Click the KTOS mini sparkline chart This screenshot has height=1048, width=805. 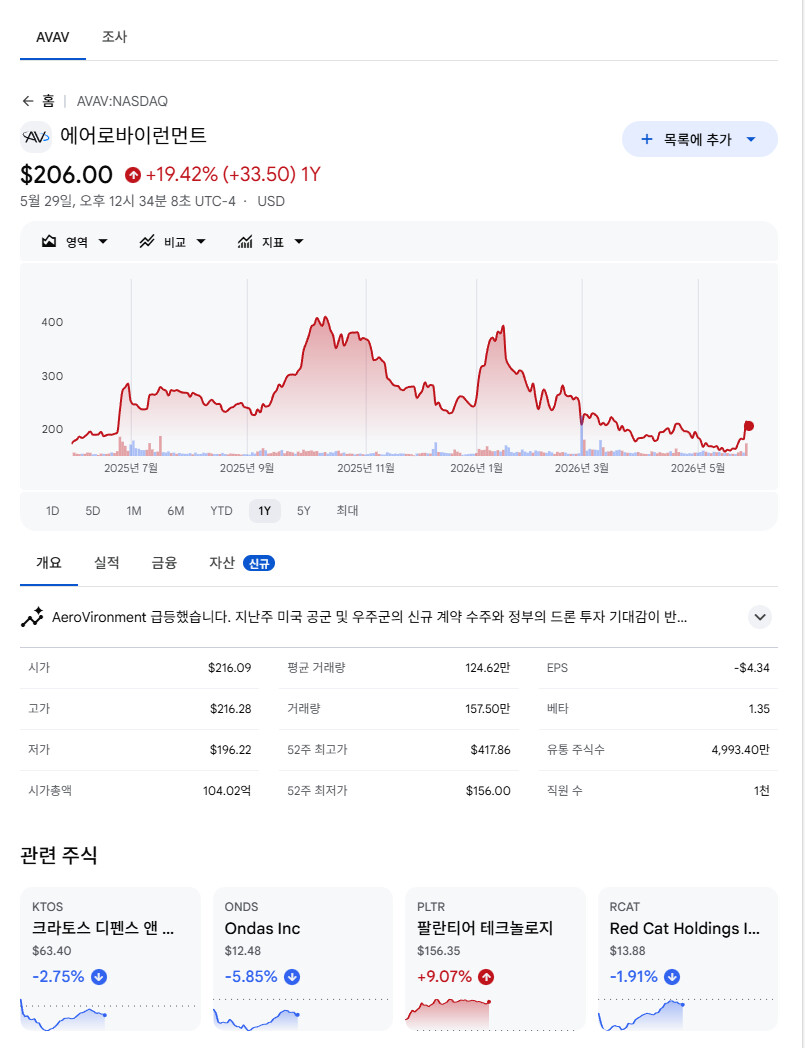click(64, 1014)
